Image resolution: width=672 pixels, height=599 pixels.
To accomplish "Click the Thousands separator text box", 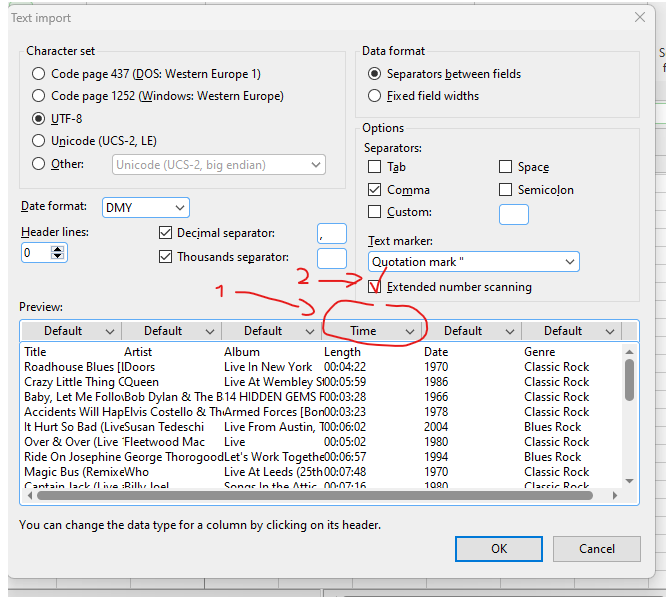I will [331, 258].
